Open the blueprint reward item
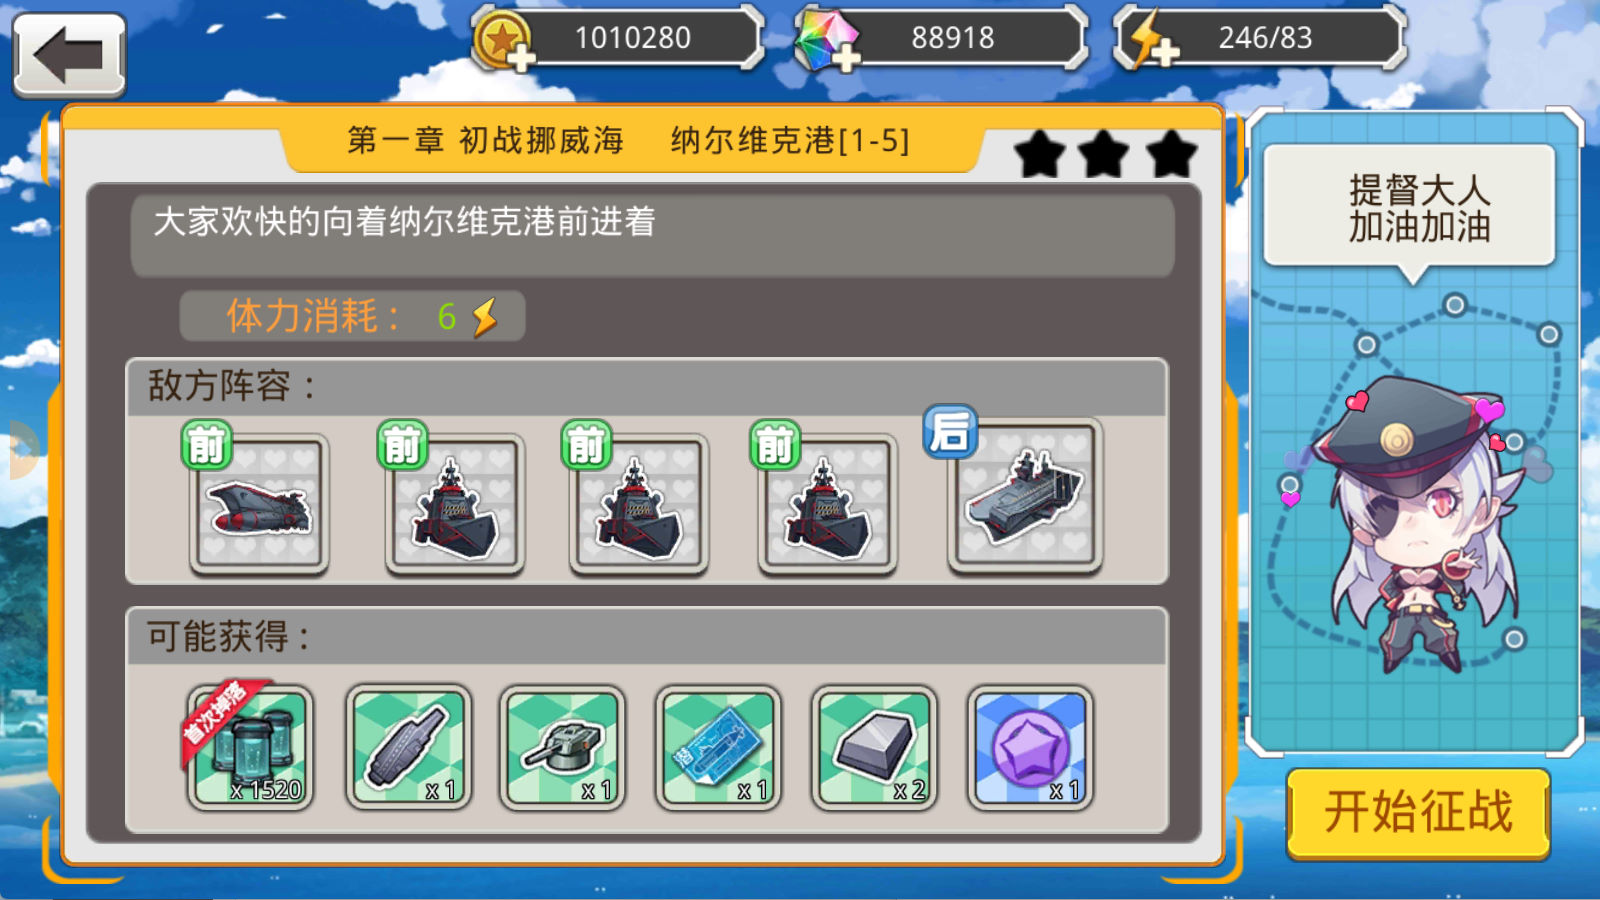 718,747
